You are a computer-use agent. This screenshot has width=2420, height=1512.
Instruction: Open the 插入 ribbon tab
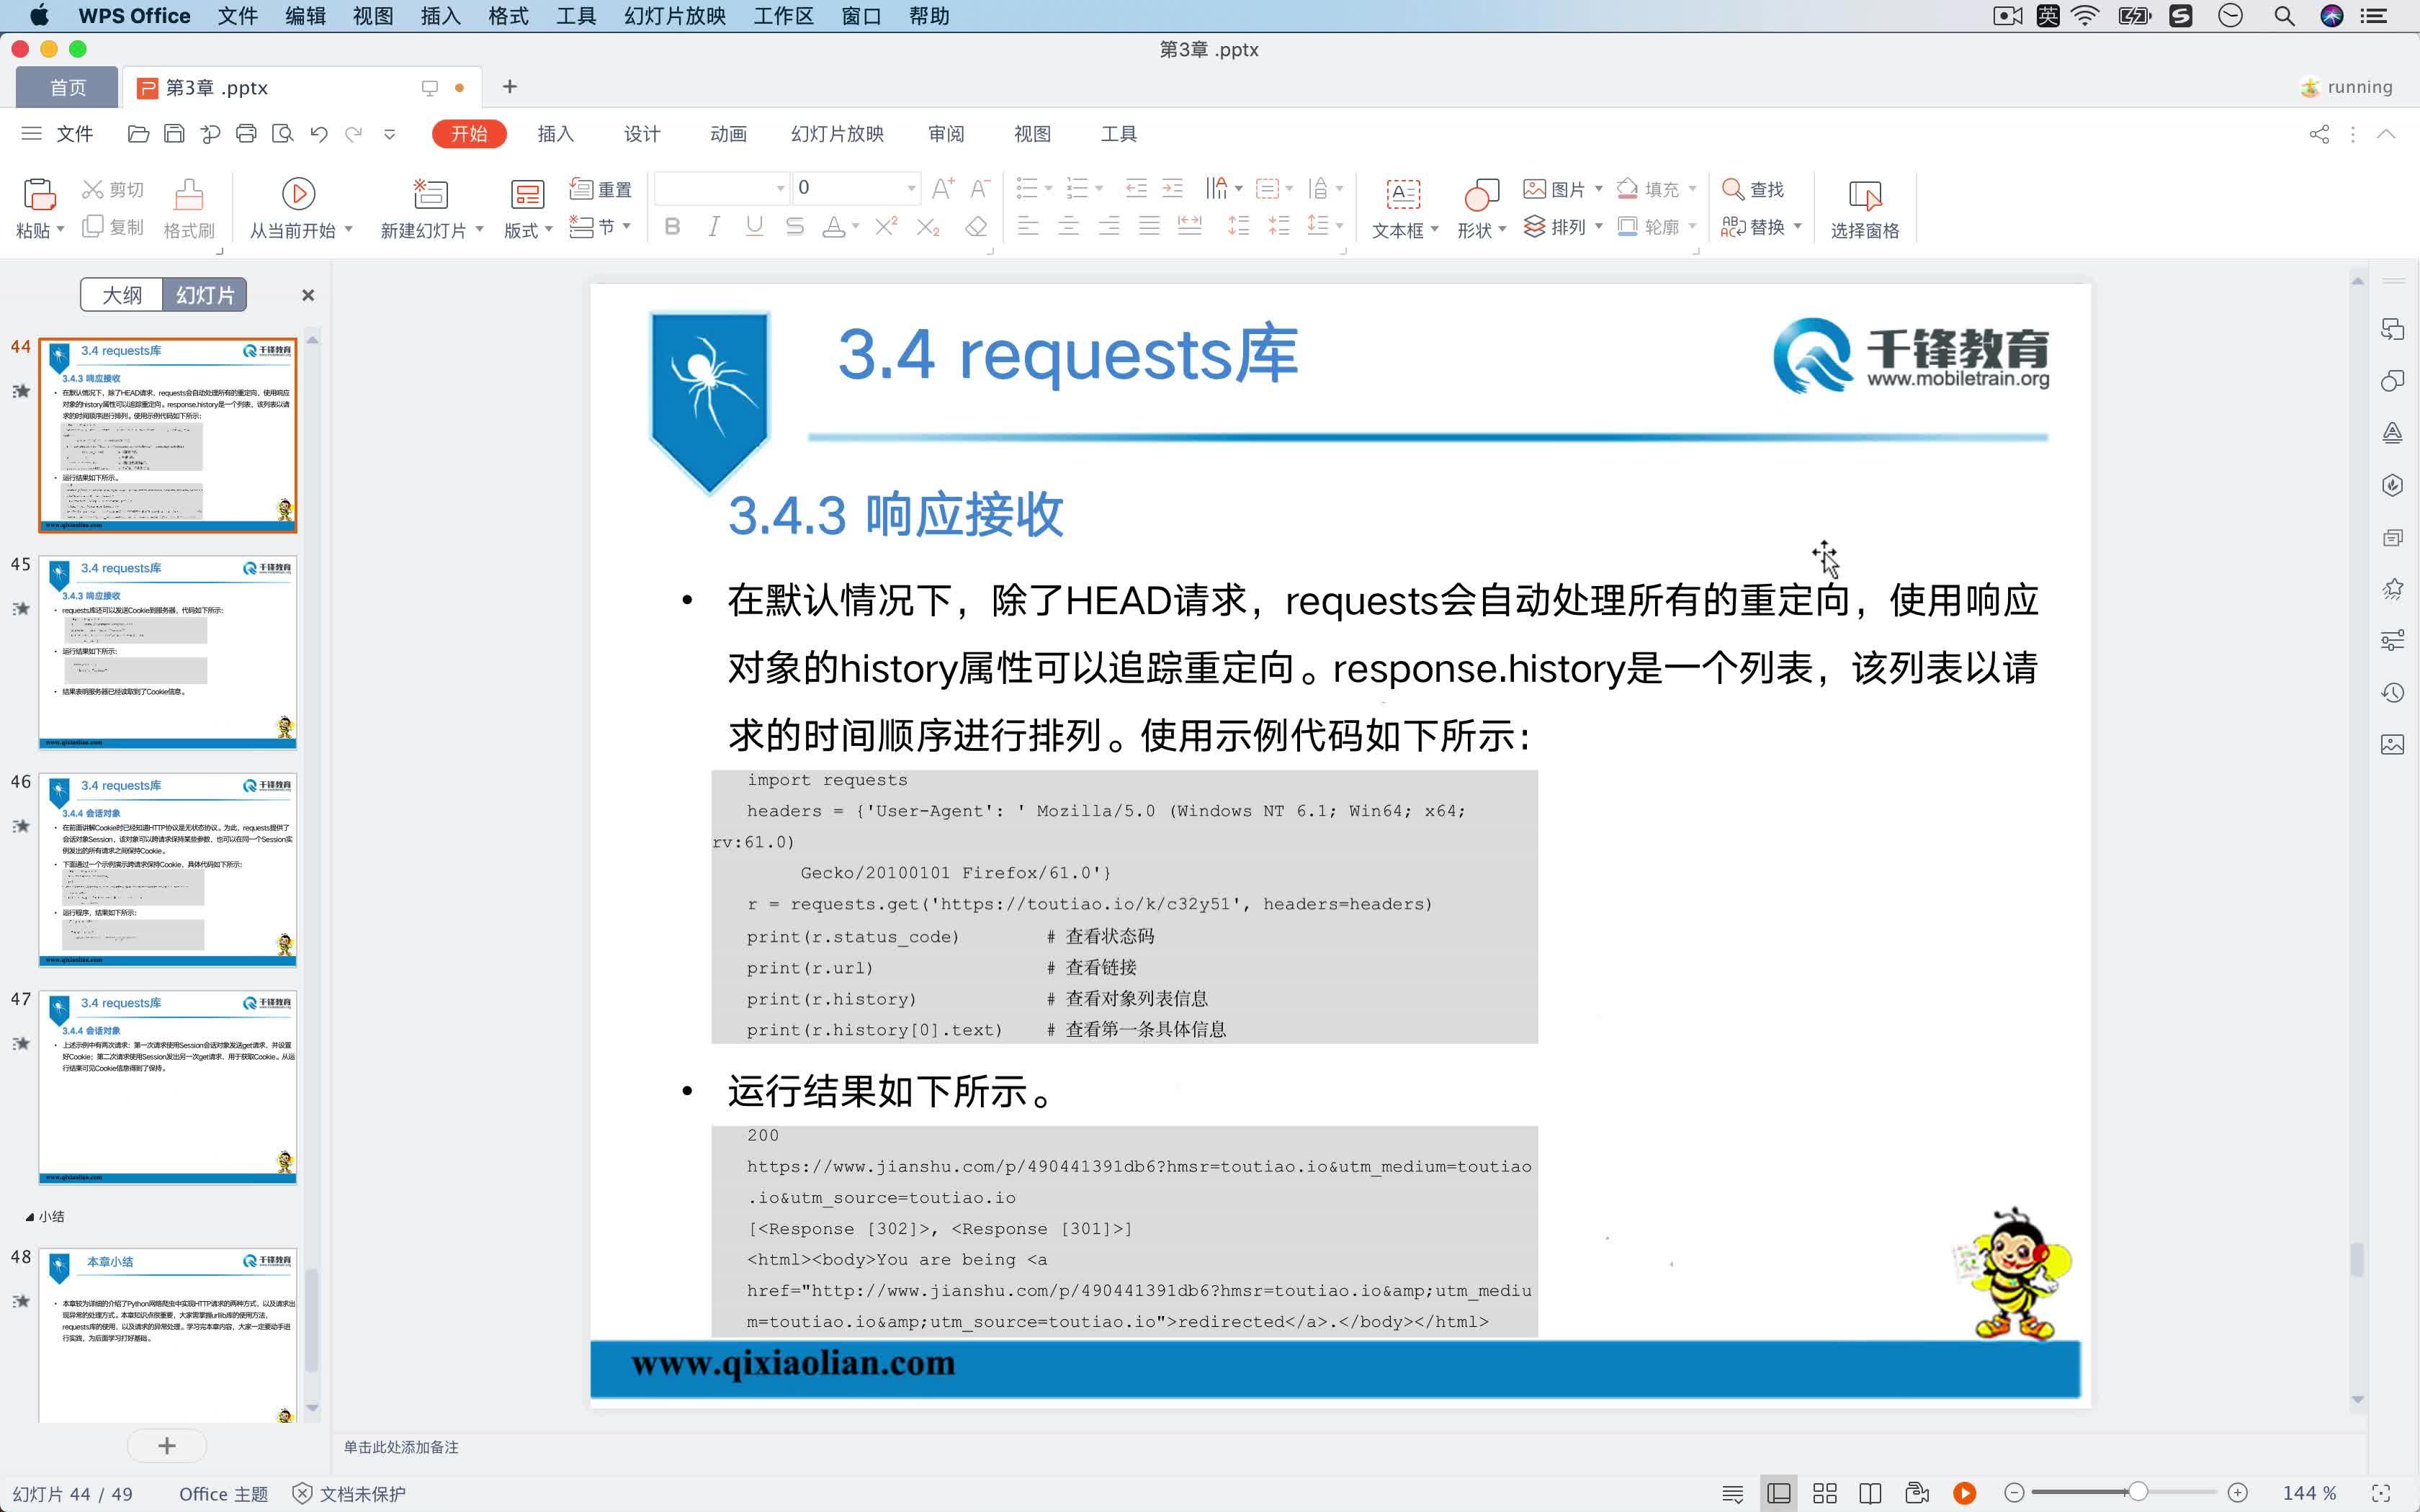(555, 134)
